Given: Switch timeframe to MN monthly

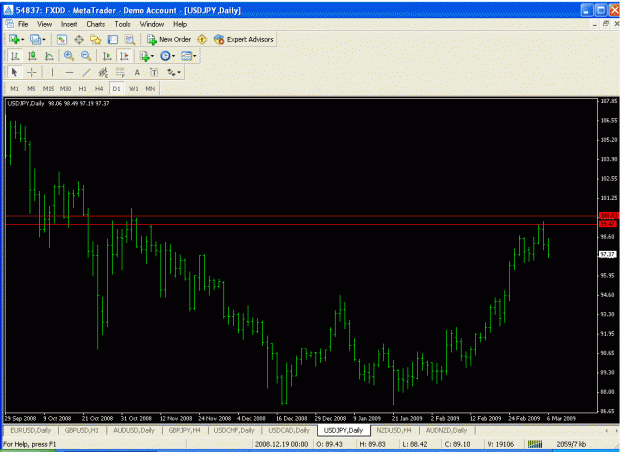Looking at the screenshot, I should click(150, 88).
